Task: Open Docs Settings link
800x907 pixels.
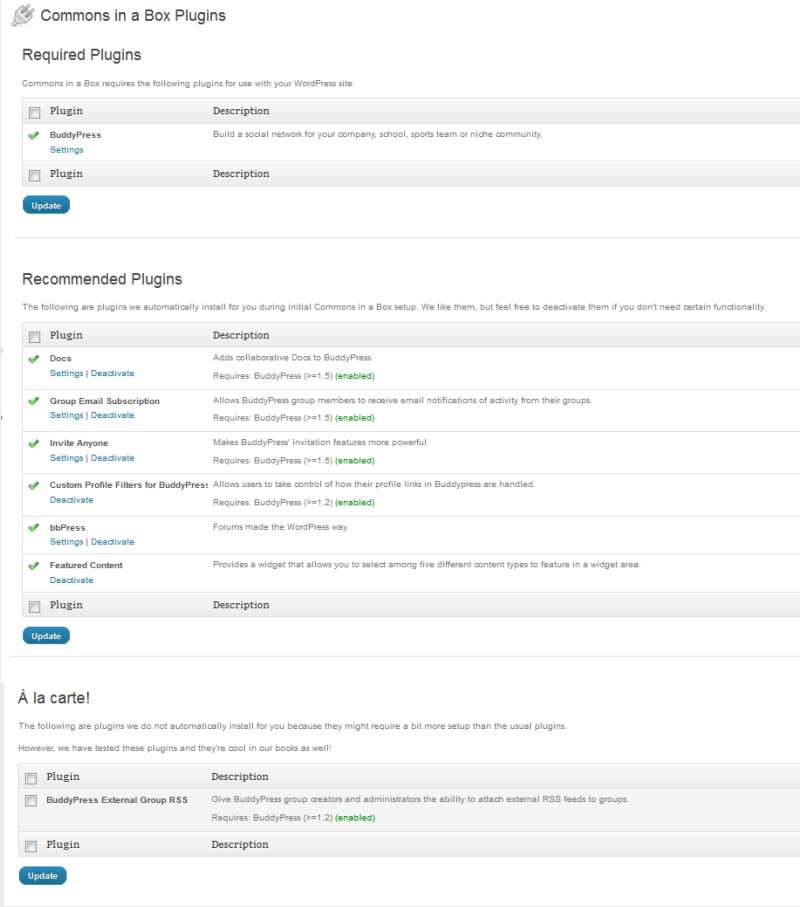Action: (x=67, y=374)
